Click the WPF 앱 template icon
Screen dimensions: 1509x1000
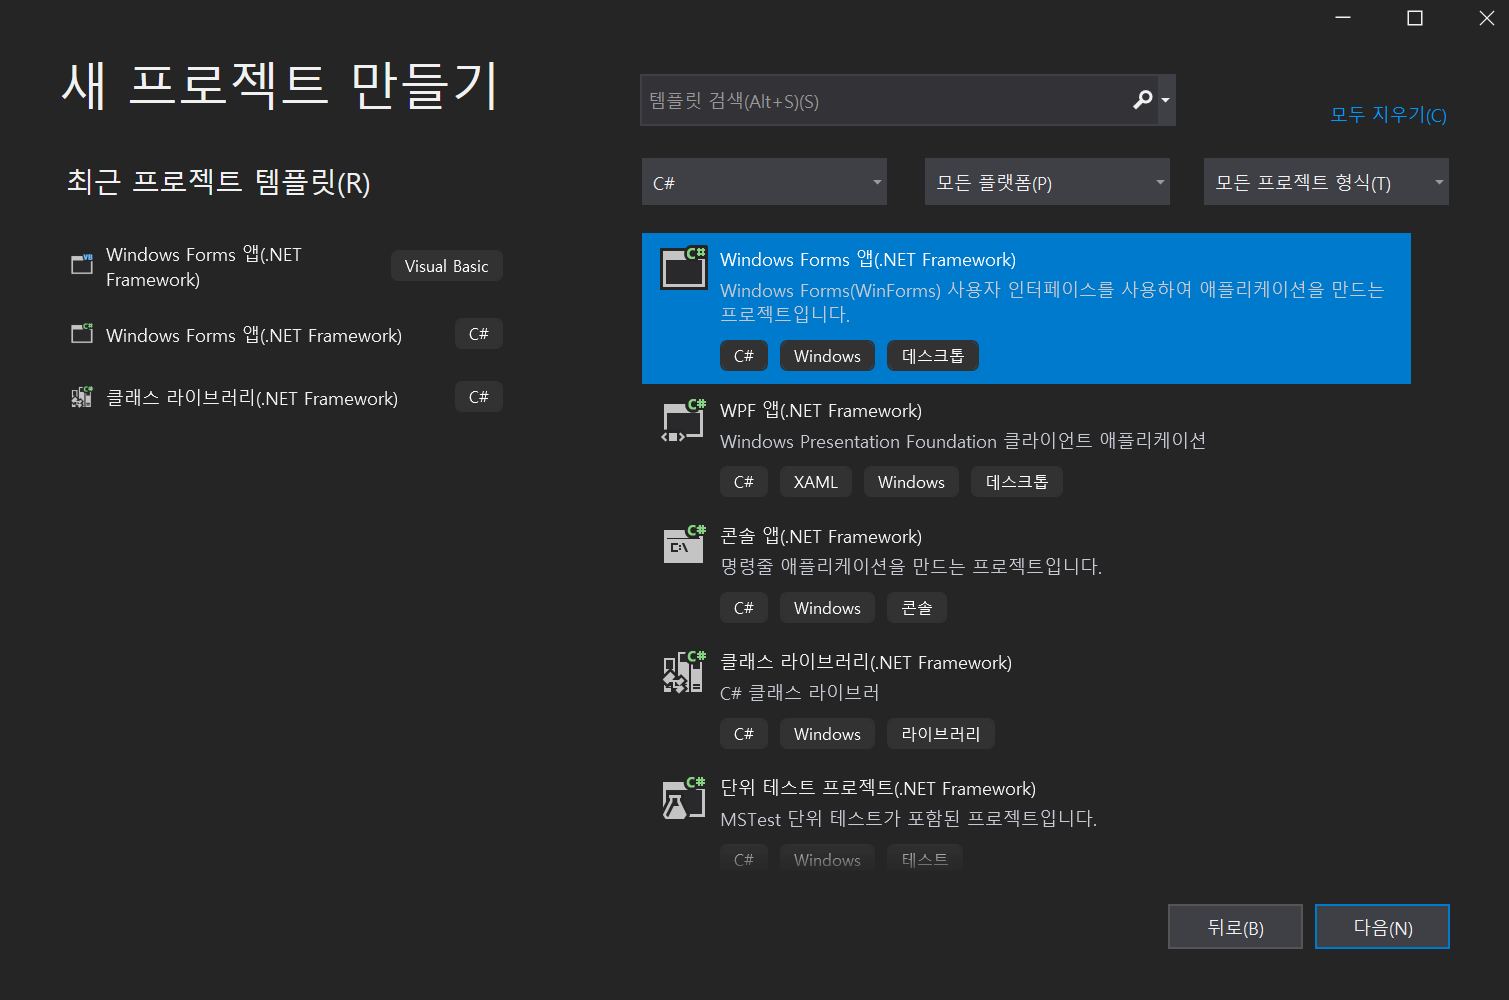(x=683, y=420)
